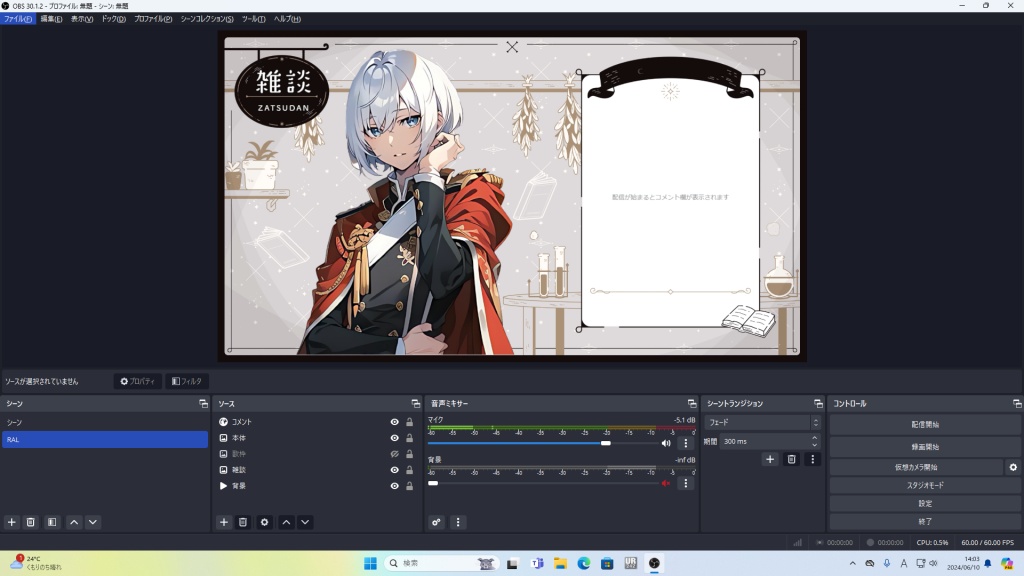Image resolution: width=1024 pixels, height=576 pixels.
Task: Add a new source with plus icon
Action: (224, 522)
